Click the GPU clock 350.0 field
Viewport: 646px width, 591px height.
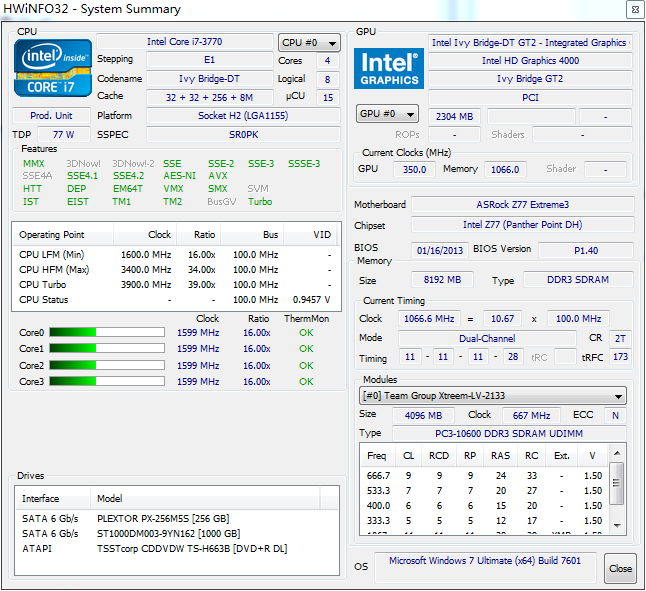click(x=414, y=170)
